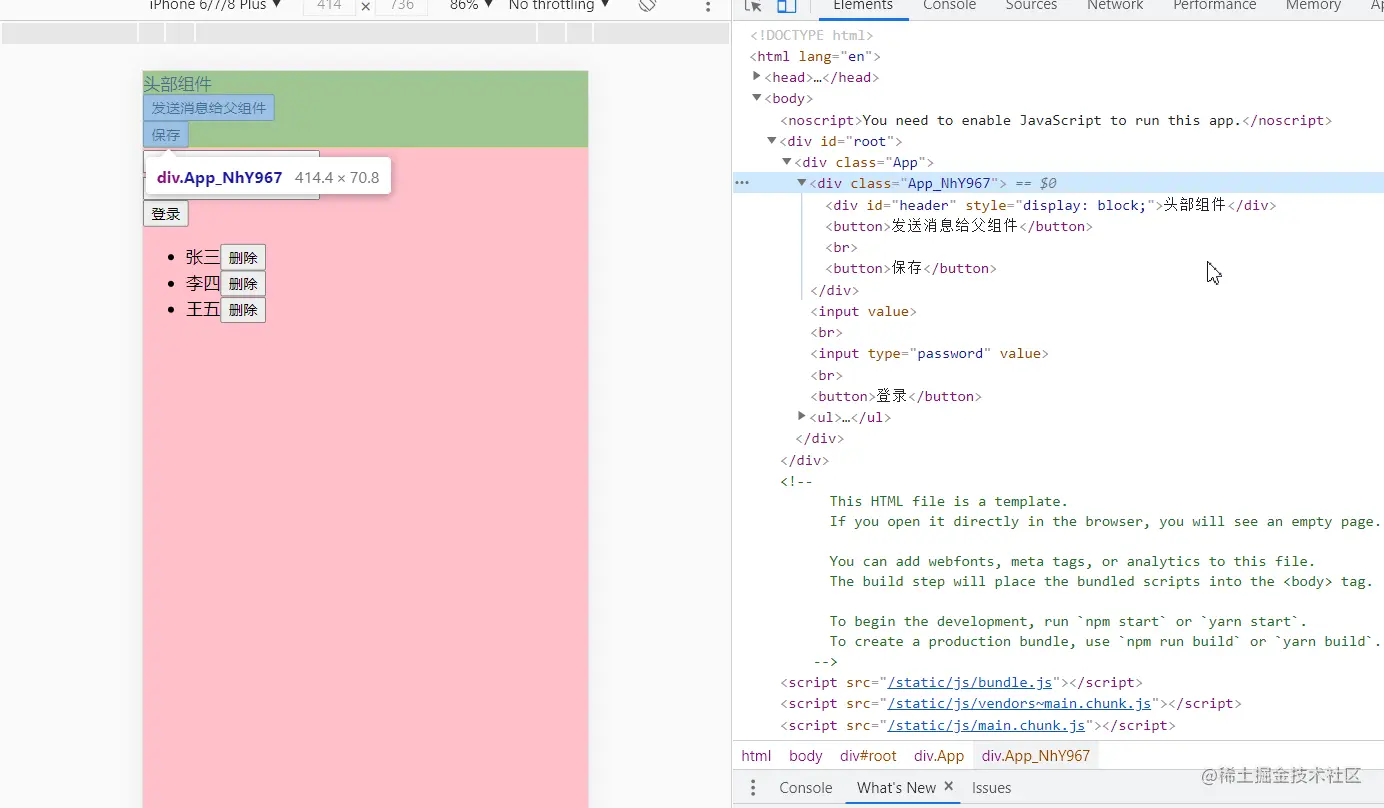Viewport: 1384px width, 808px height.
Task: Open the Network panel tab
Action: coord(1115,5)
